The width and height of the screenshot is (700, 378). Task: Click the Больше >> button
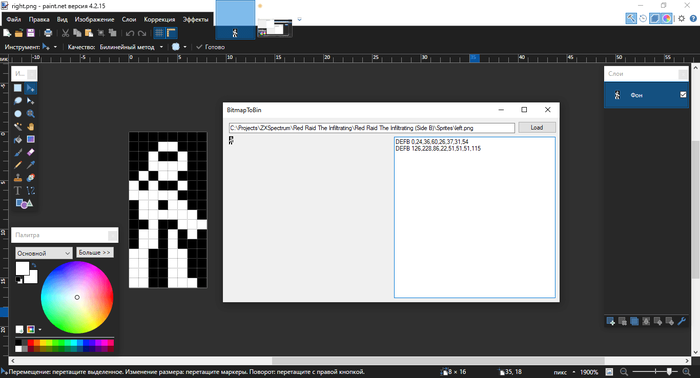(95, 253)
